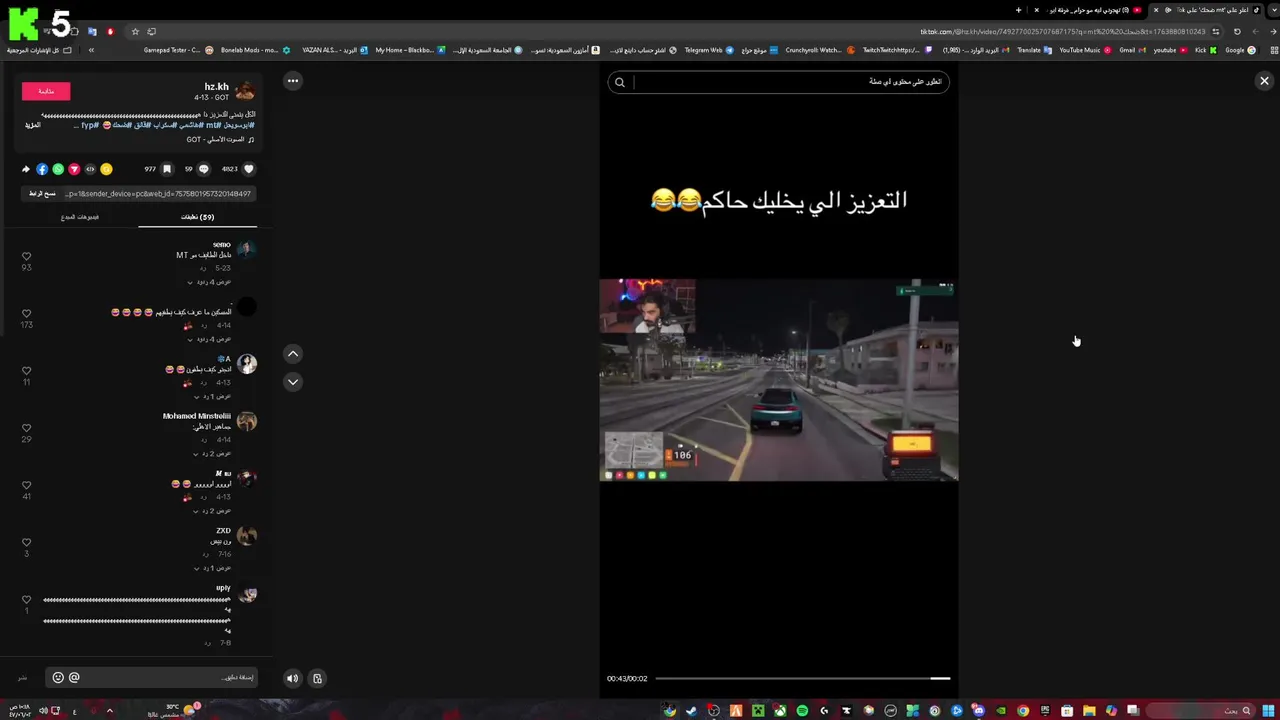Image resolution: width=1280 pixels, height=720 pixels.
Task: Open Crunchyroll bookmark
Action: pos(820,50)
